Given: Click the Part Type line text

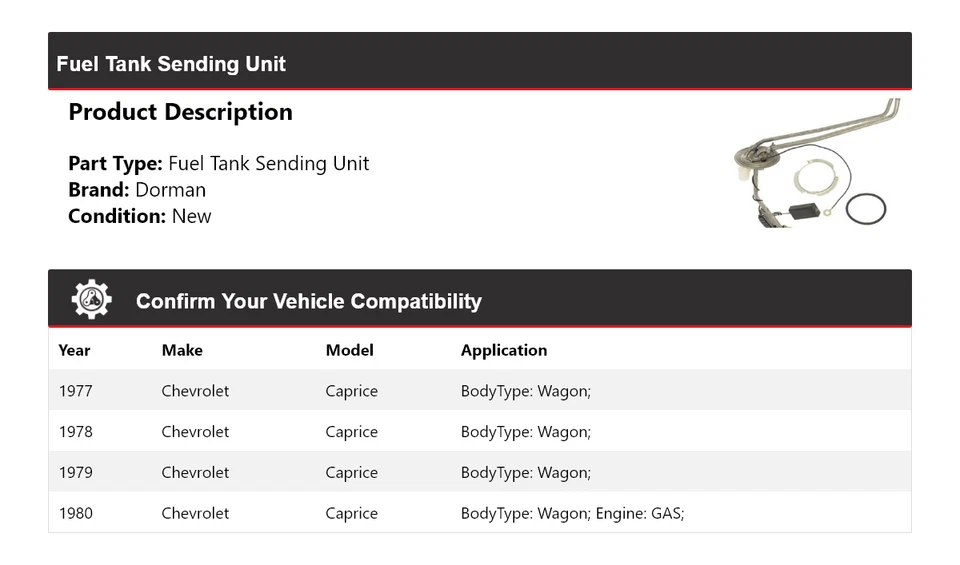Looking at the screenshot, I should pyautogui.click(x=218, y=164).
